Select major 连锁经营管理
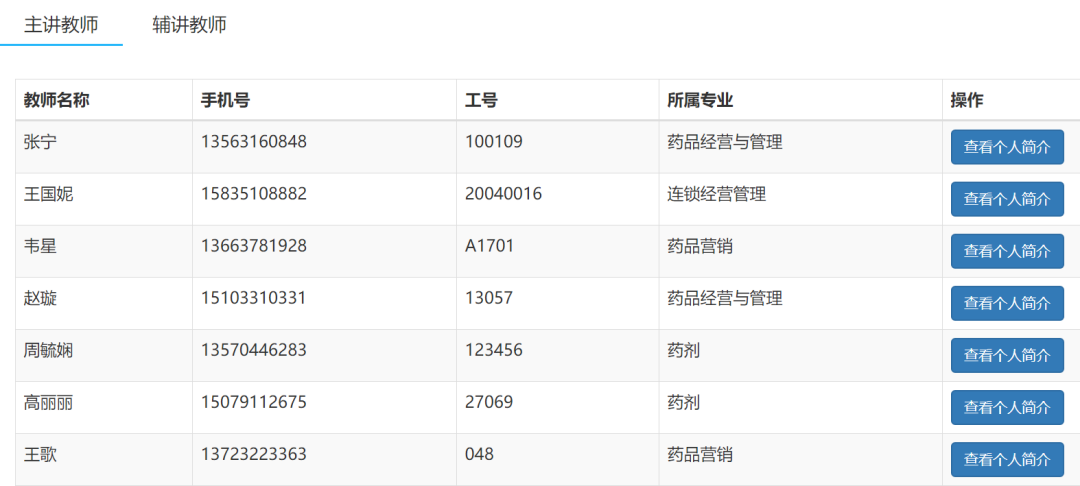This screenshot has width=1080, height=486. (x=716, y=194)
